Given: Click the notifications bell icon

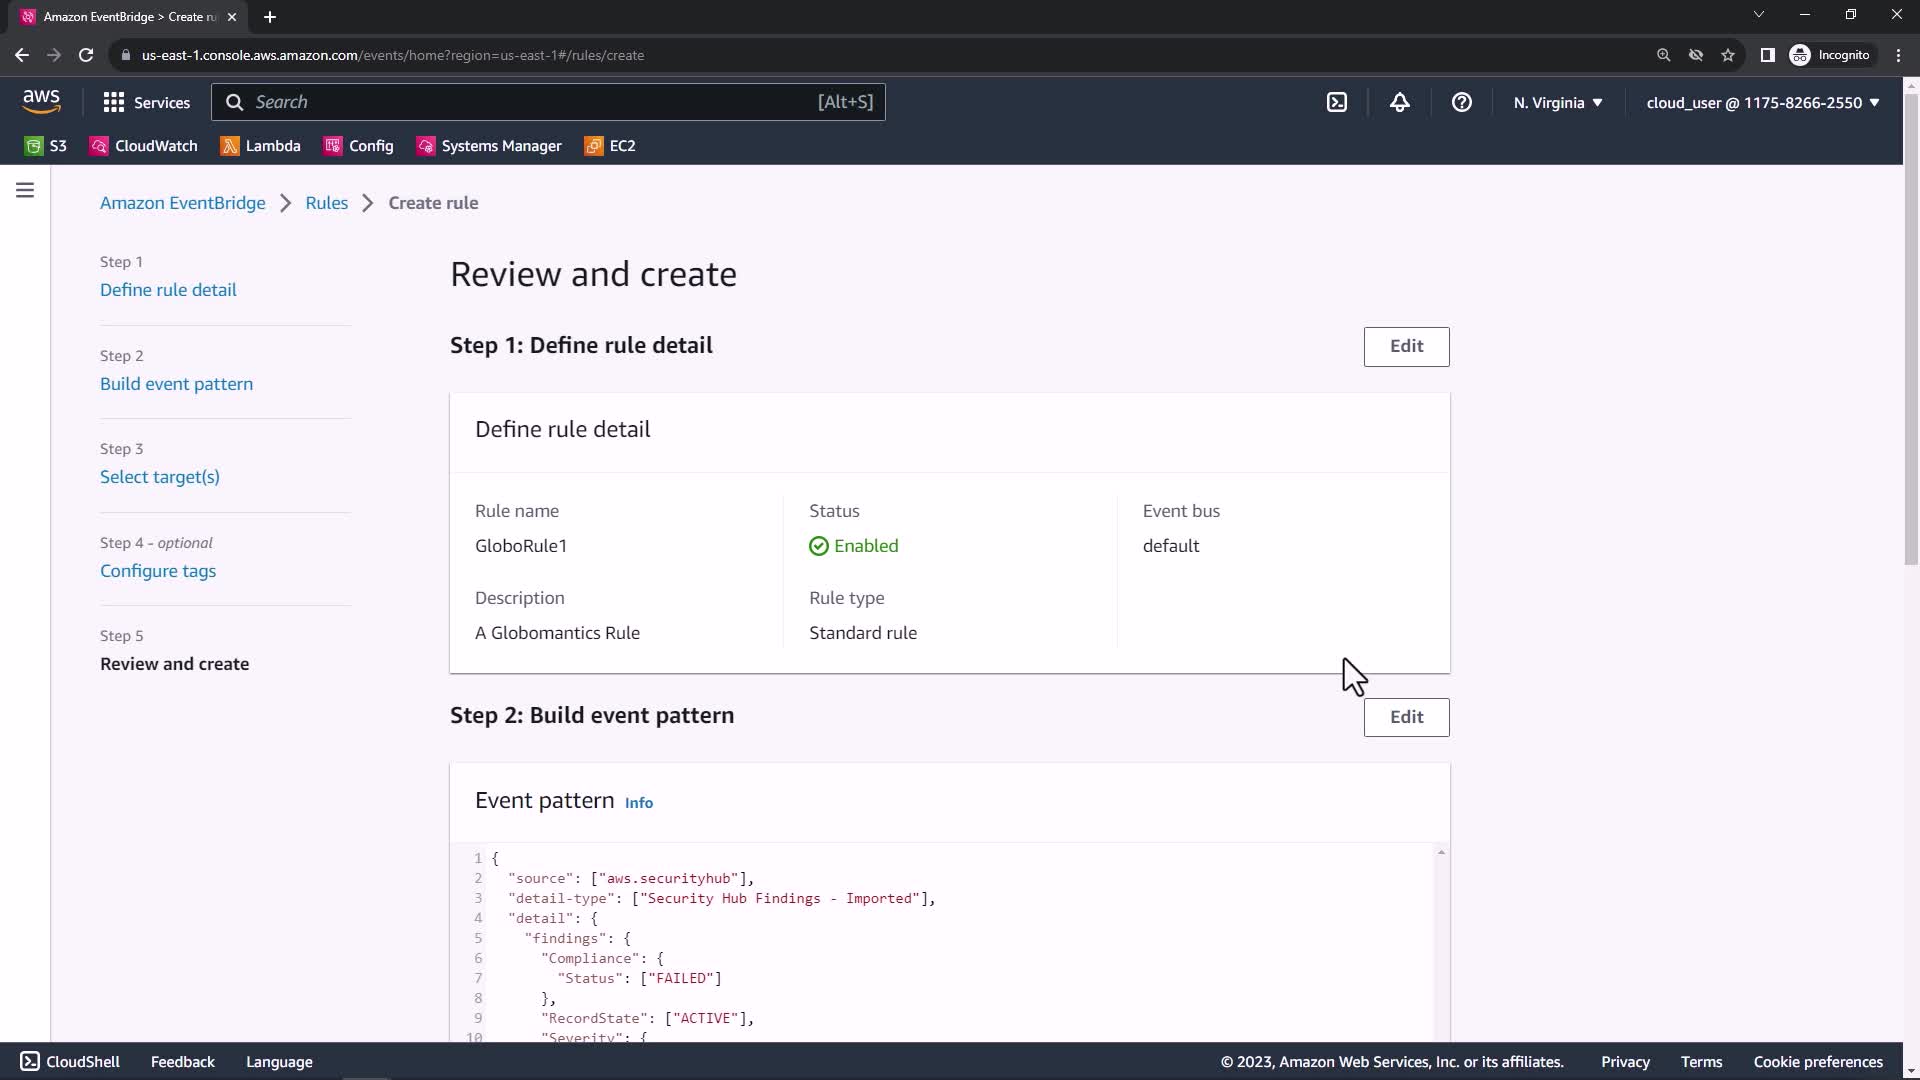Looking at the screenshot, I should [x=1399, y=102].
